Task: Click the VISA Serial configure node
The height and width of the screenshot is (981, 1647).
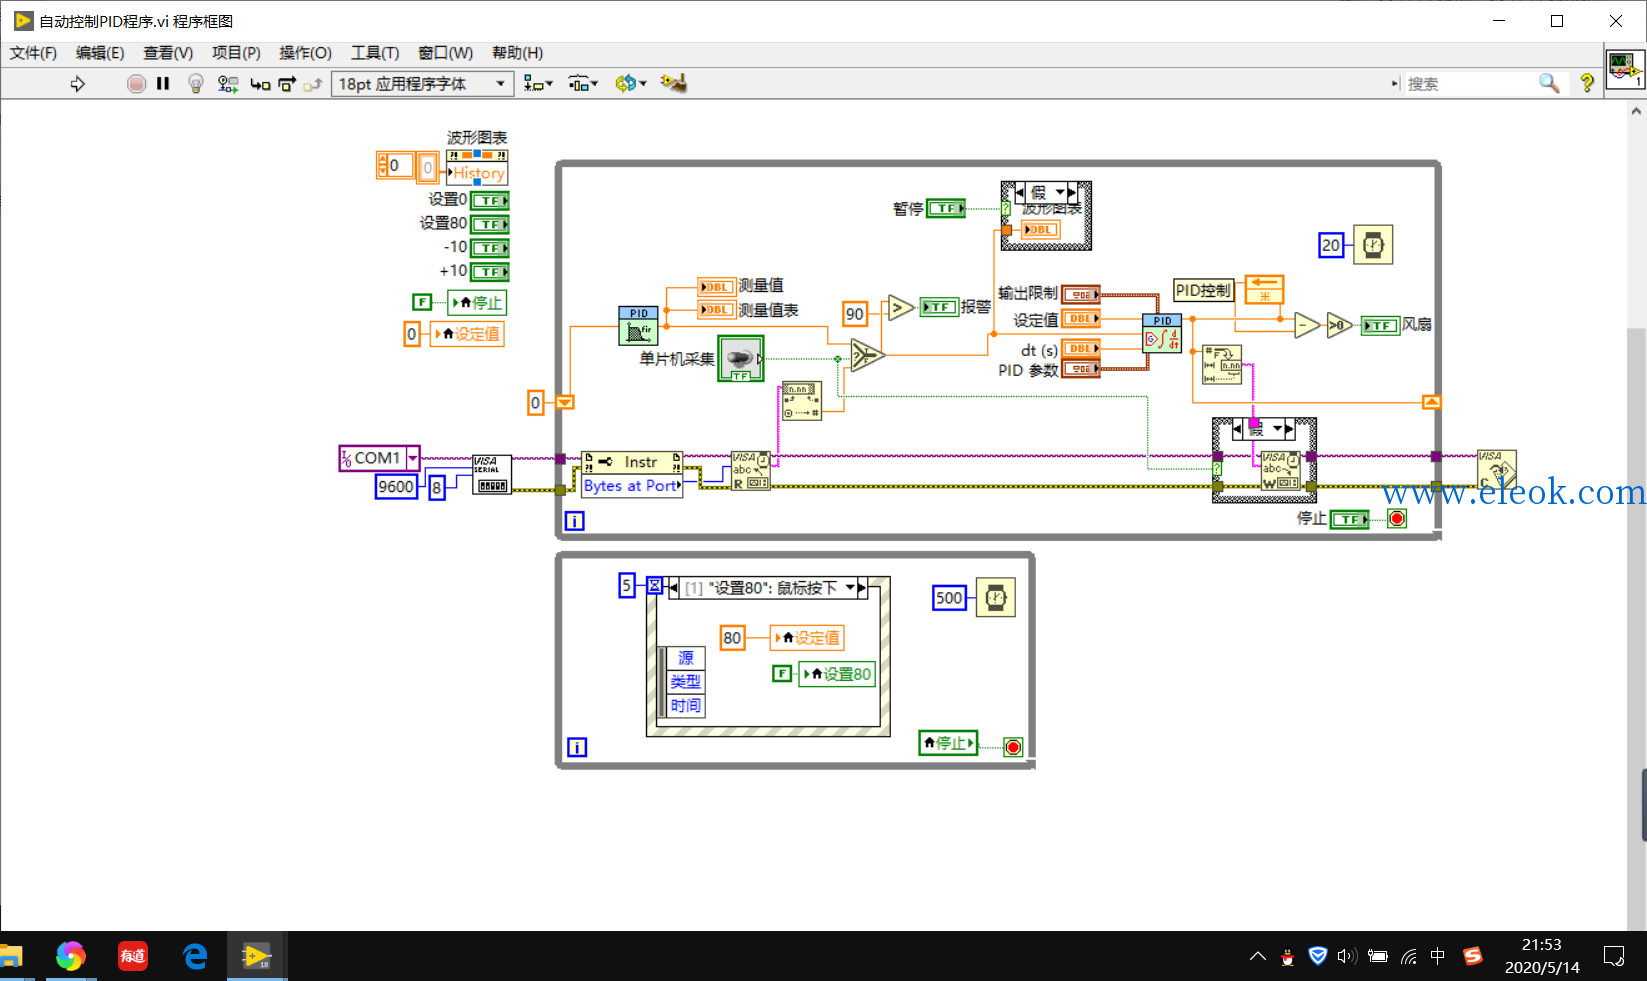Action: [x=491, y=474]
